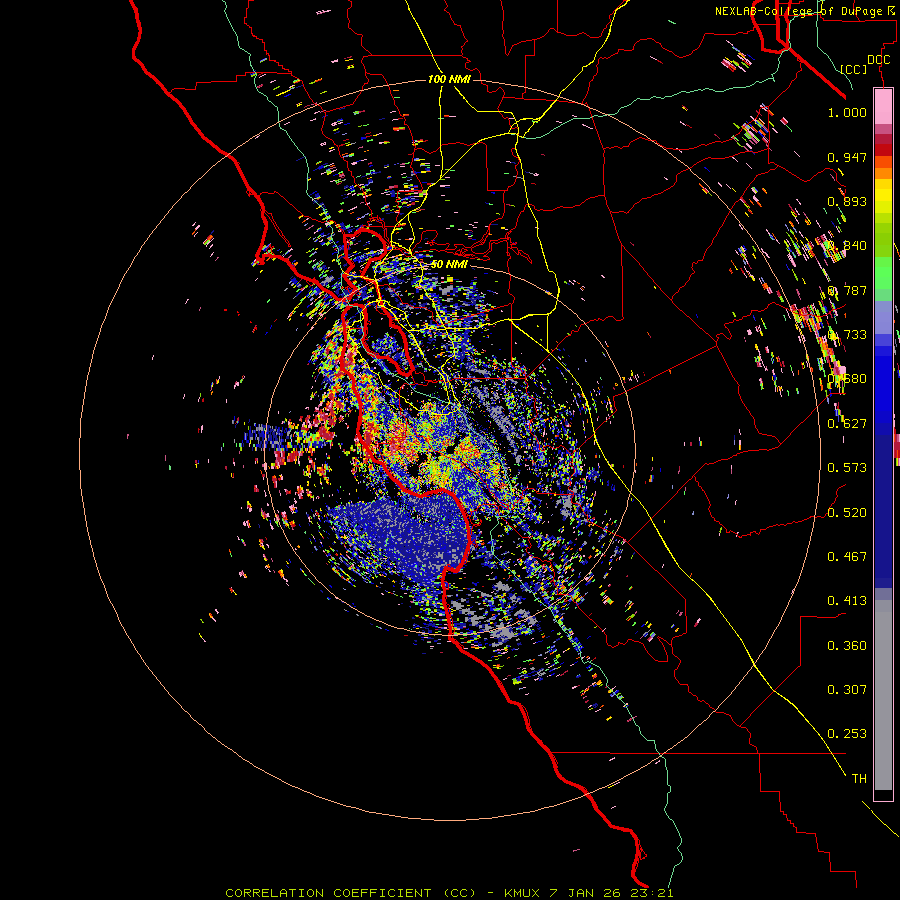The height and width of the screenshot is (900, 900).
Task: Click the DCC label above the color scale
Action: point(878,60)
